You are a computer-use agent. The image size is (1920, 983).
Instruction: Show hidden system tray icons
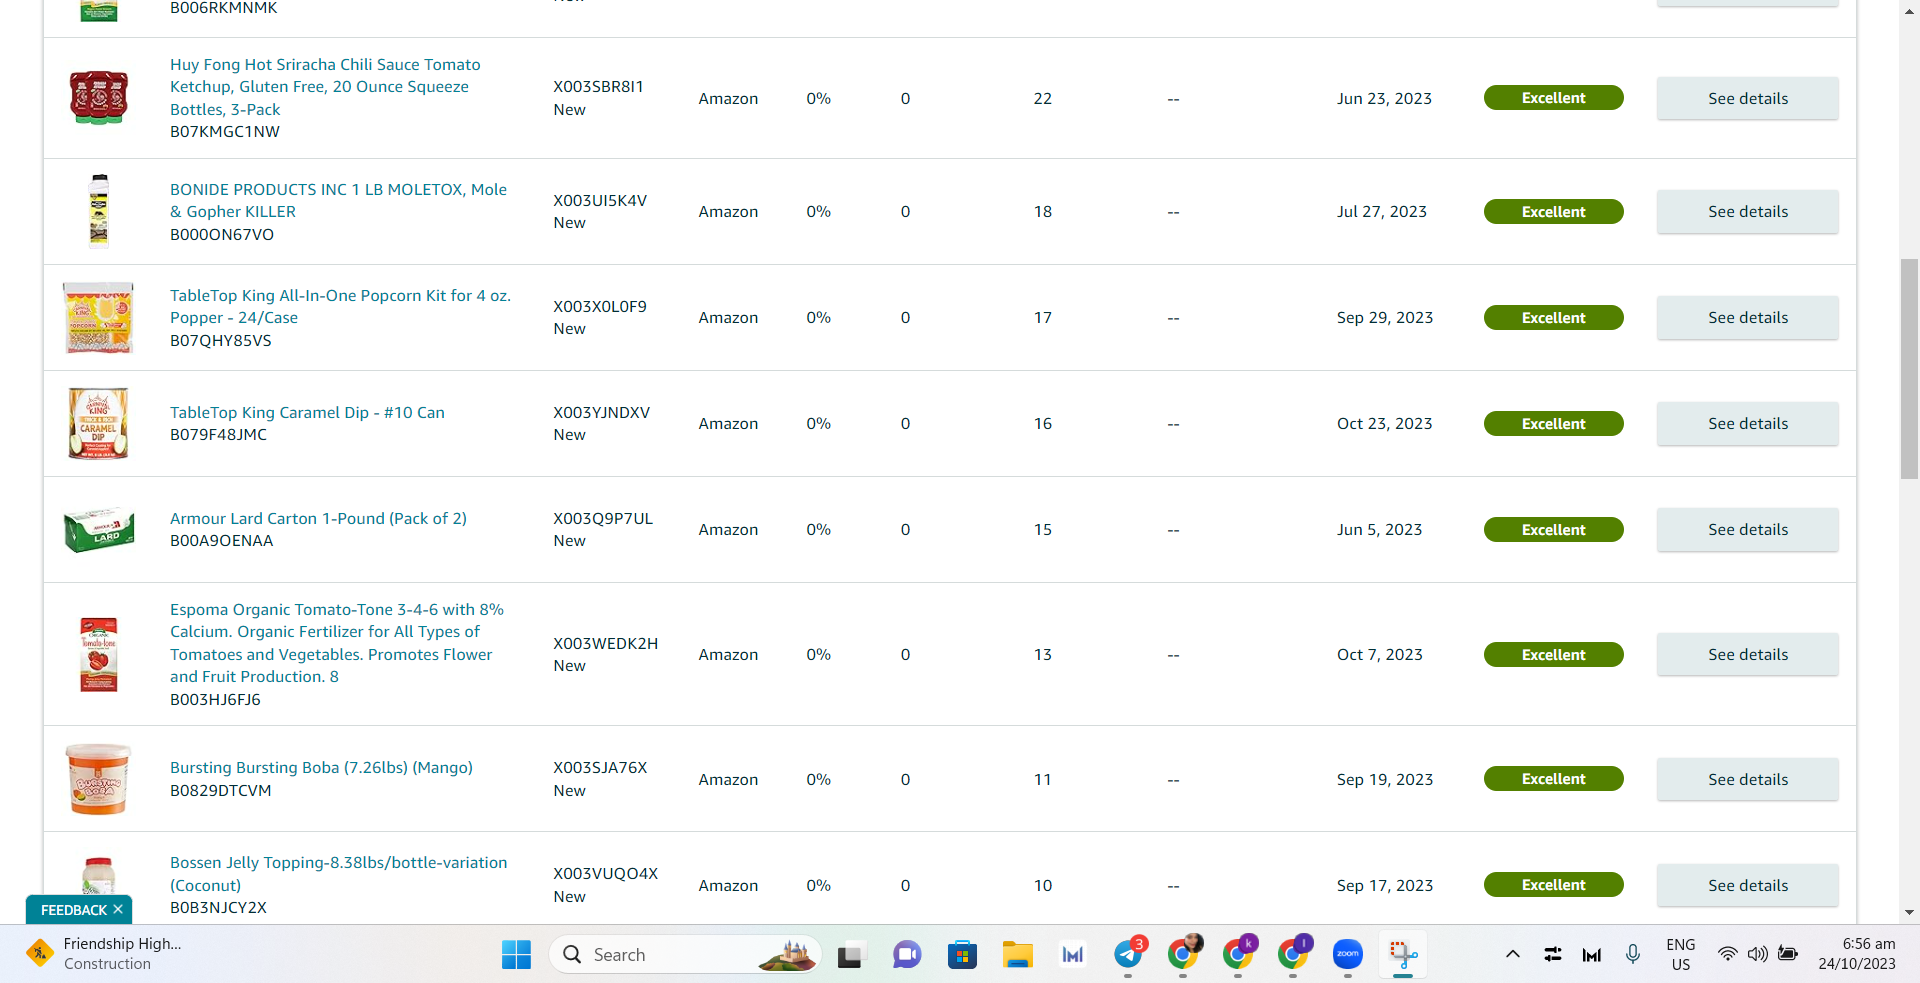[x=1513, y=954]
